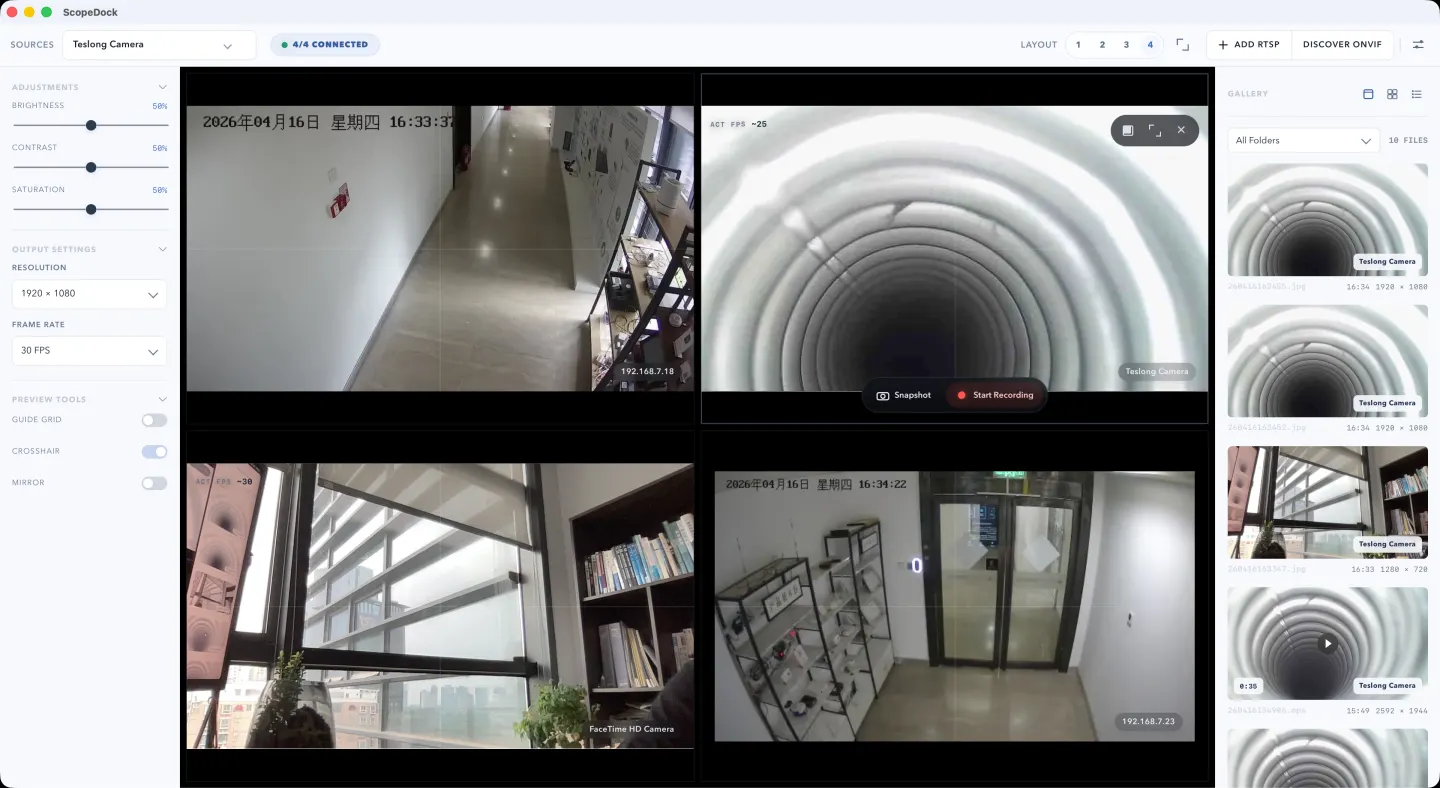Viewport: 1440px width, 788px height.
Task: Collapse the Adjustments section
Action: click(162, 87)
